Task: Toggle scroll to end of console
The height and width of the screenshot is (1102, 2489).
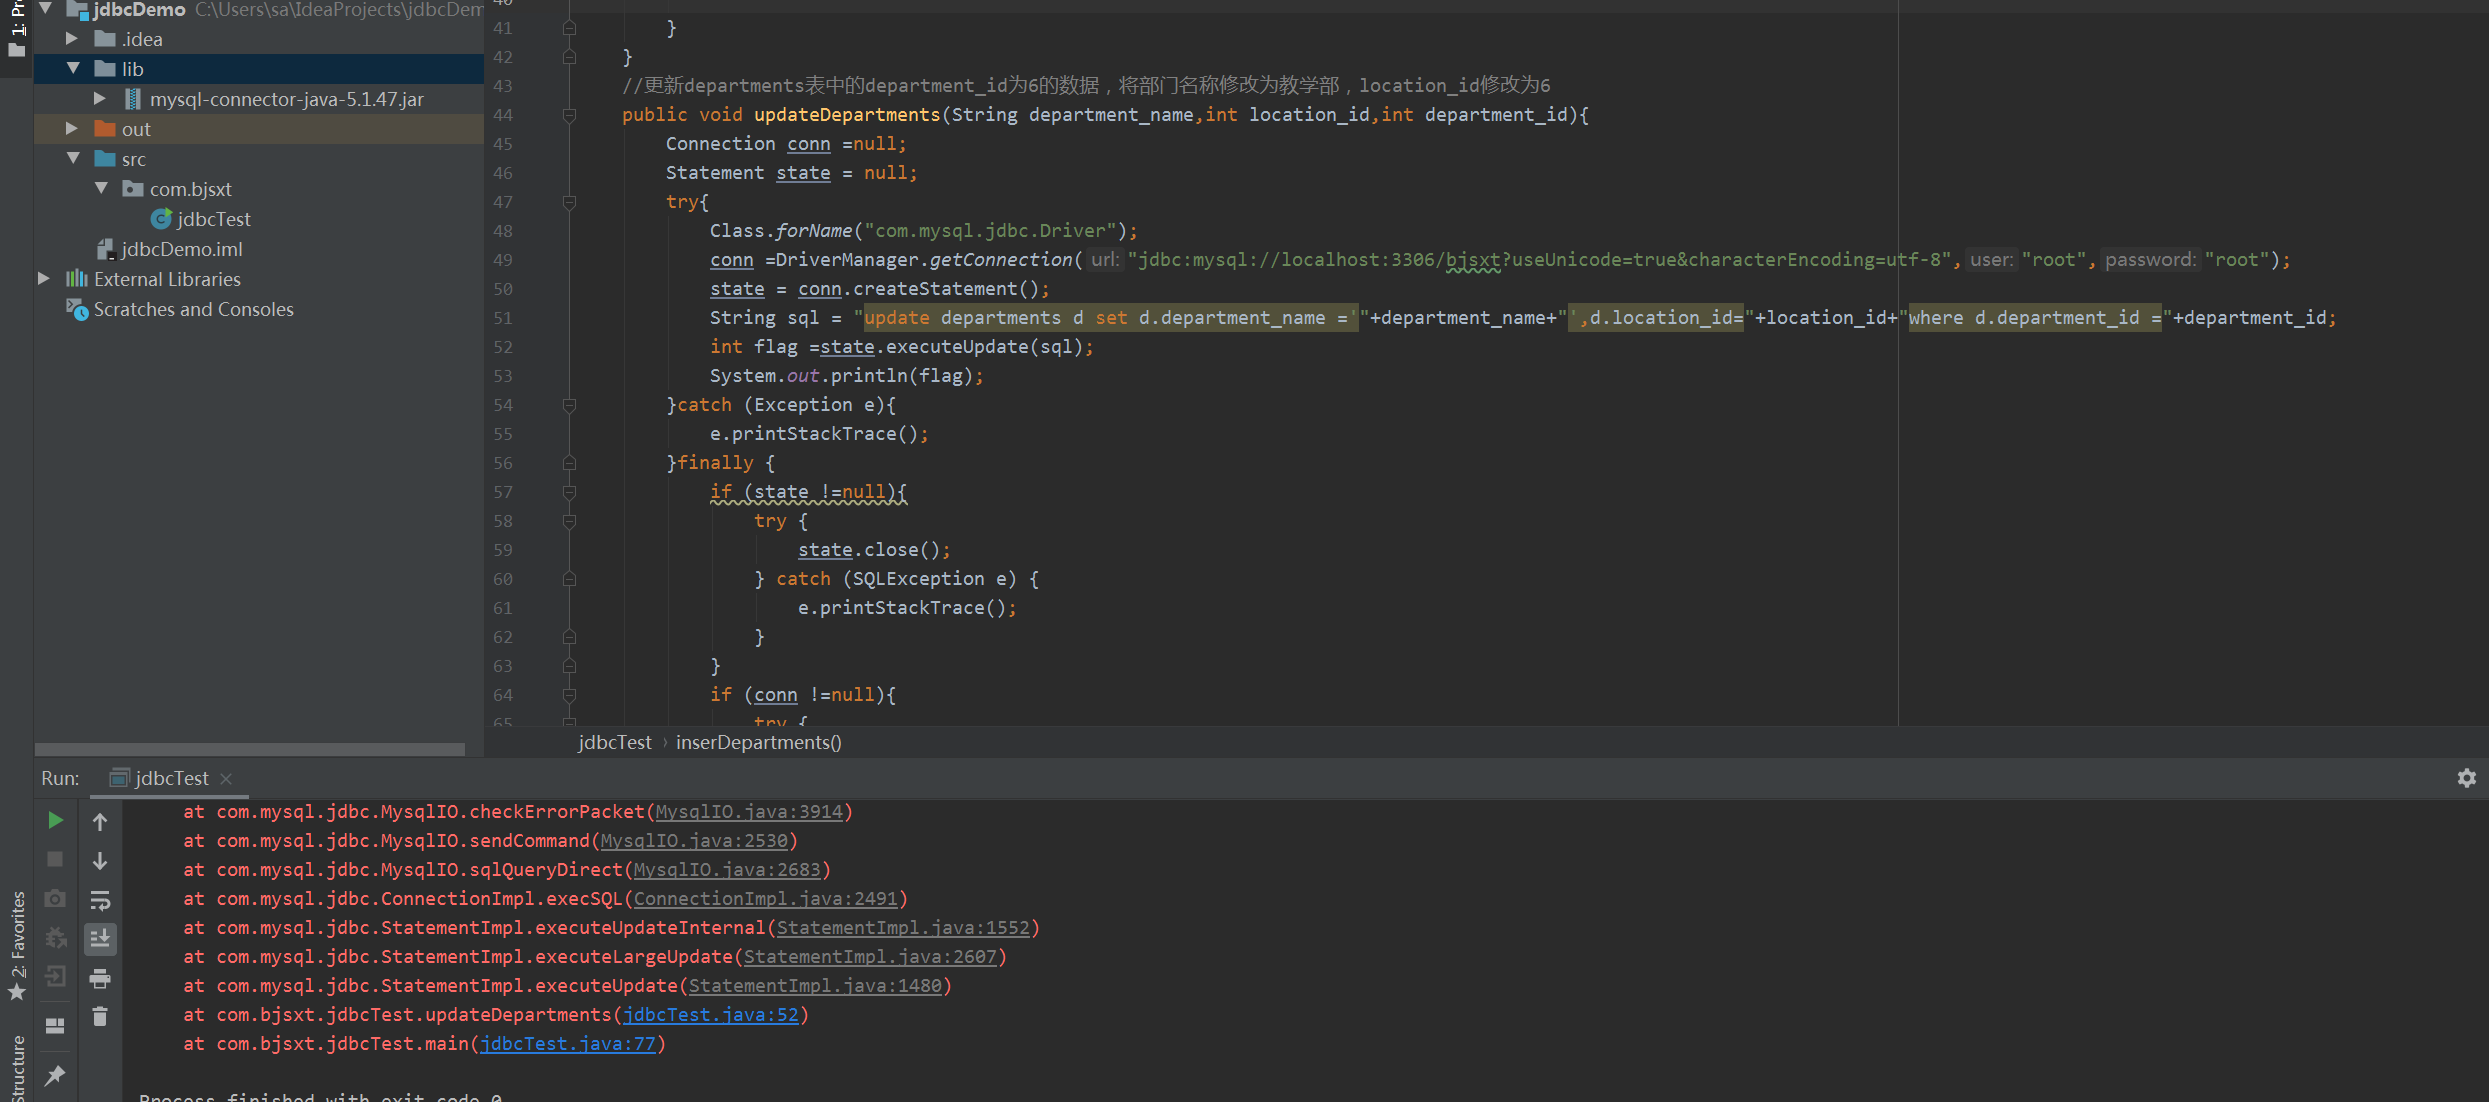Action: click(x=100, y=939)
